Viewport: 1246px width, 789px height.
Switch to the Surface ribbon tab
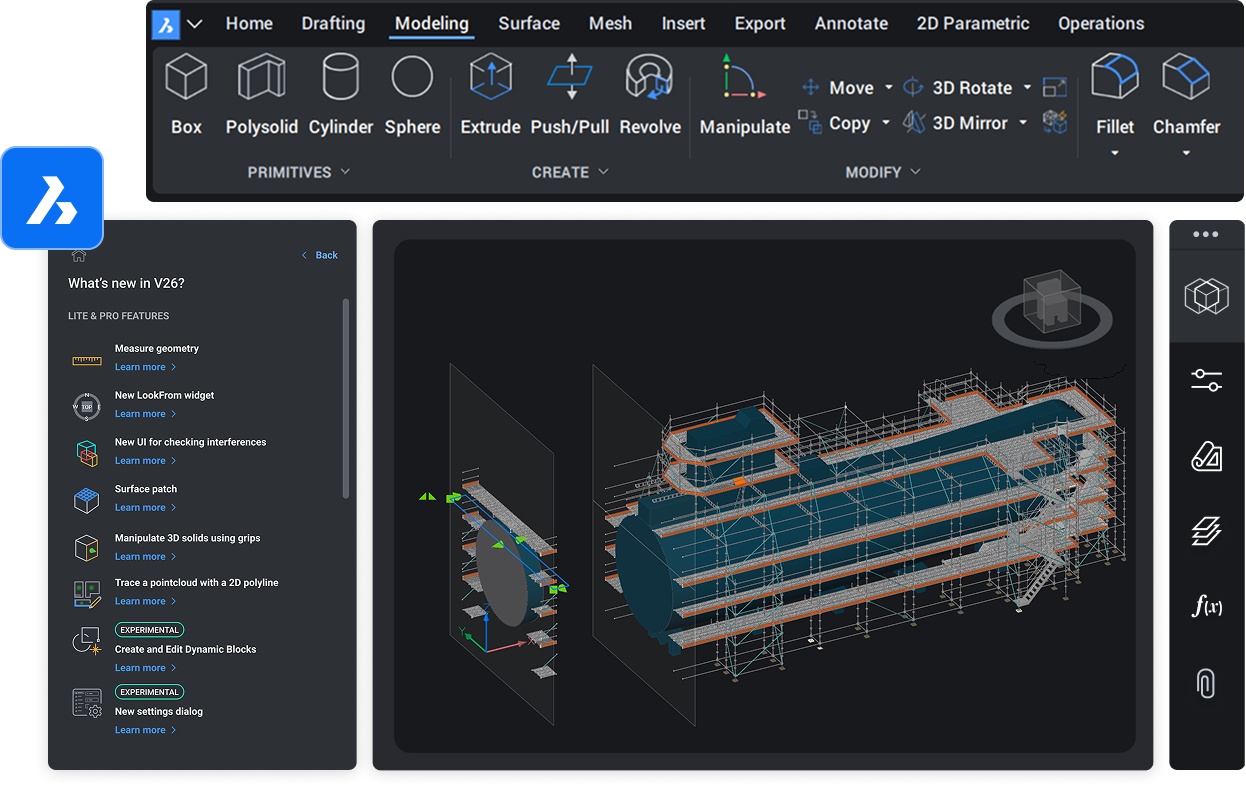pyautogui.click(x=529, y=23)
